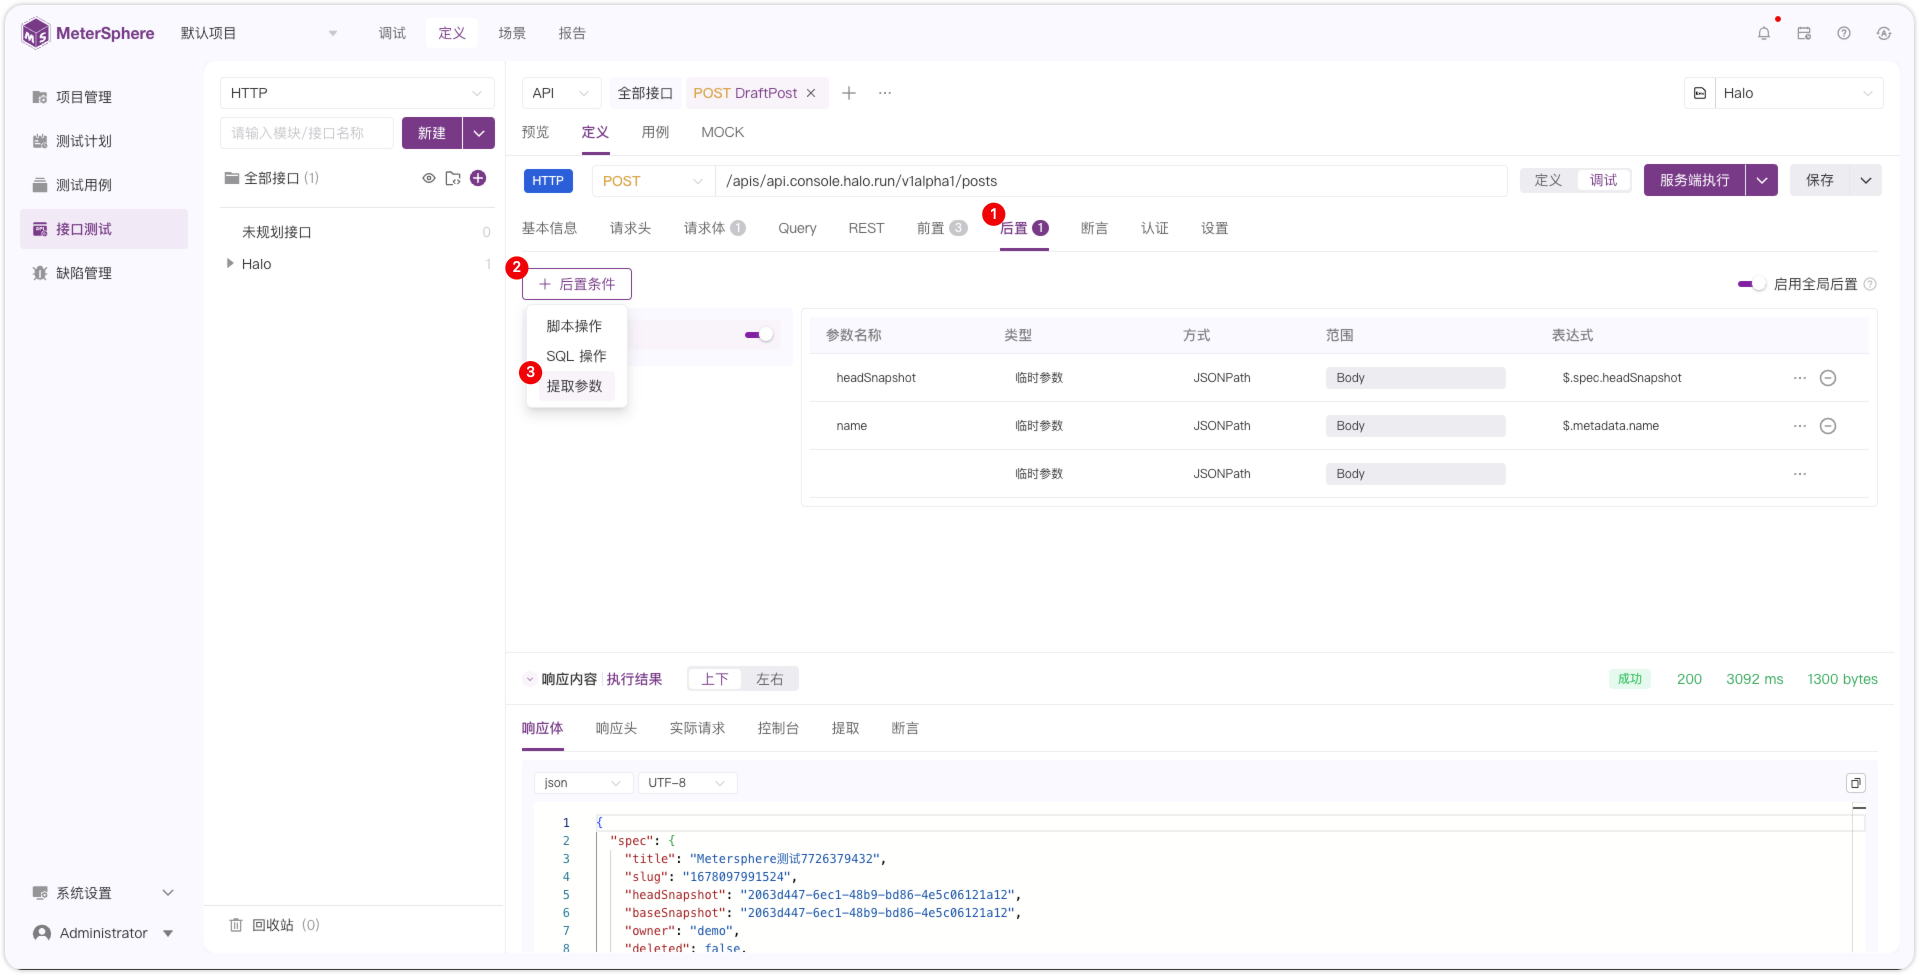Open the 断言 request tab

1094,228
